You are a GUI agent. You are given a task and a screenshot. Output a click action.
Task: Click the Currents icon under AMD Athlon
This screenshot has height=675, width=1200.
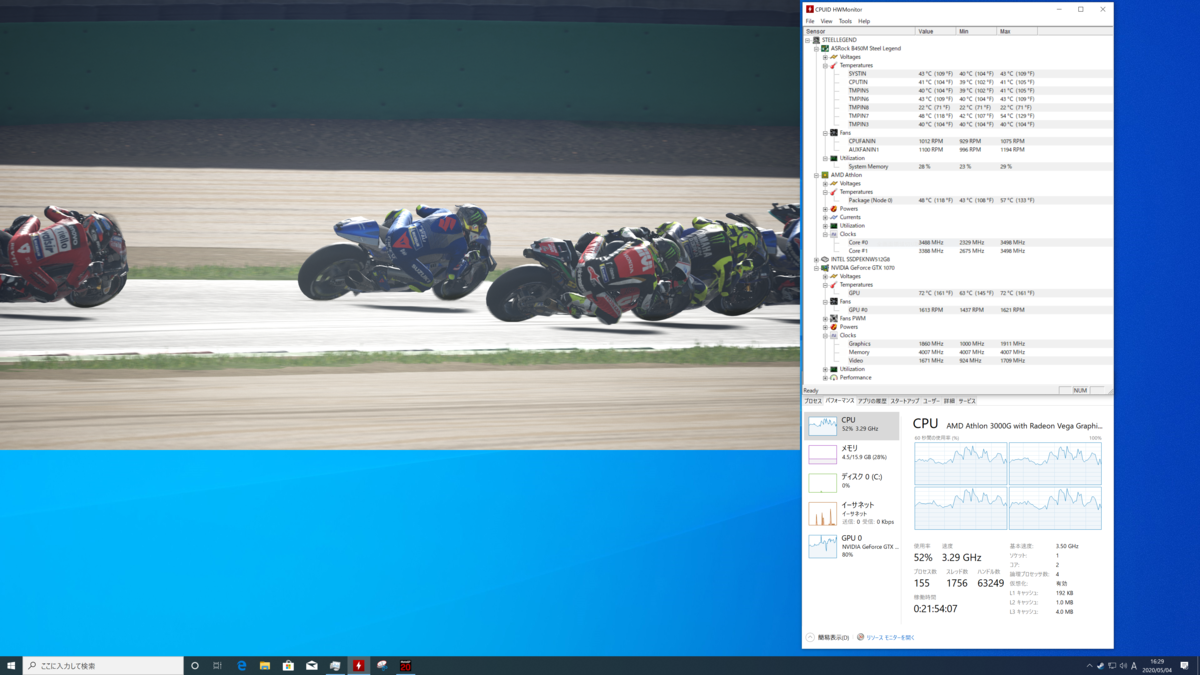(834, 217)
